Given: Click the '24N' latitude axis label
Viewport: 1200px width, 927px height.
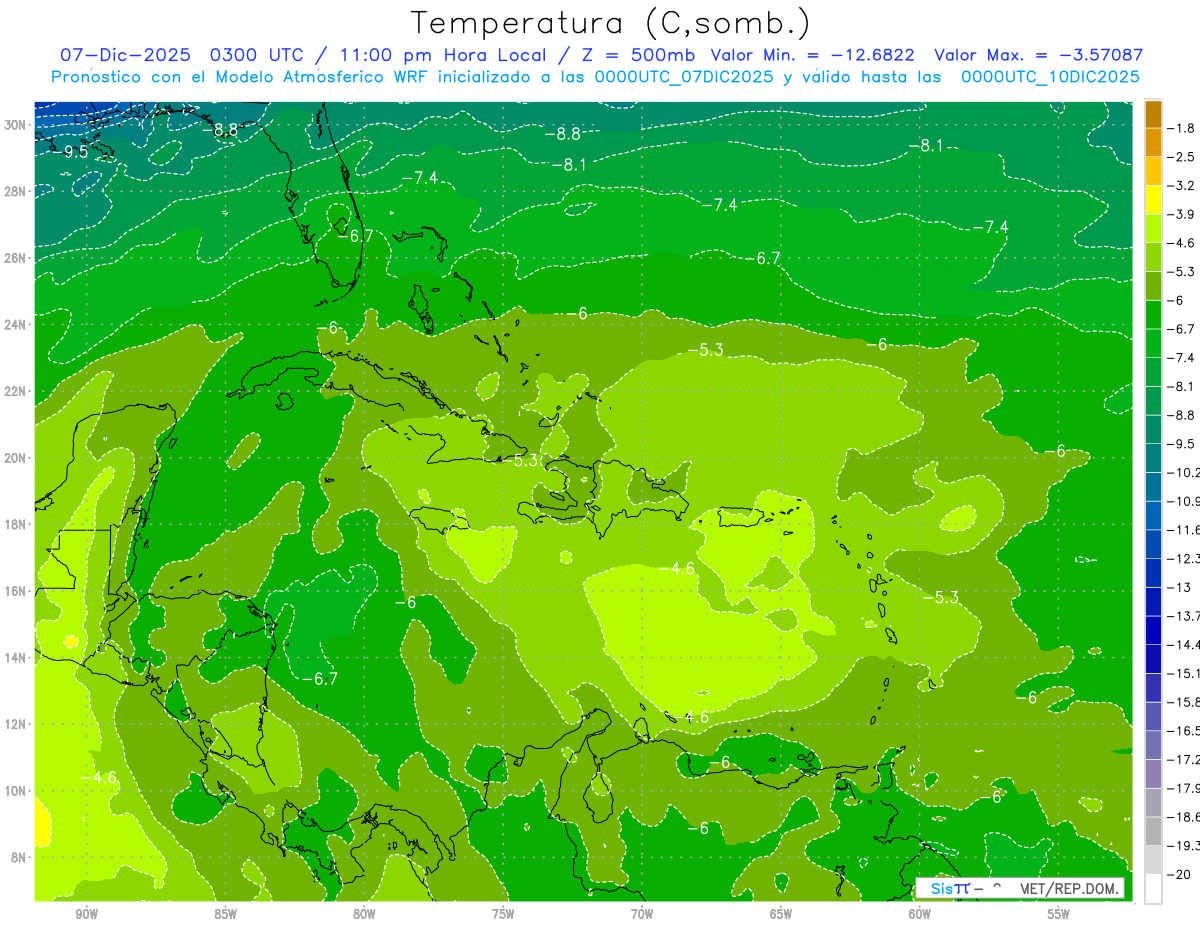Looking at the screenshot, I should click(16, 325).
